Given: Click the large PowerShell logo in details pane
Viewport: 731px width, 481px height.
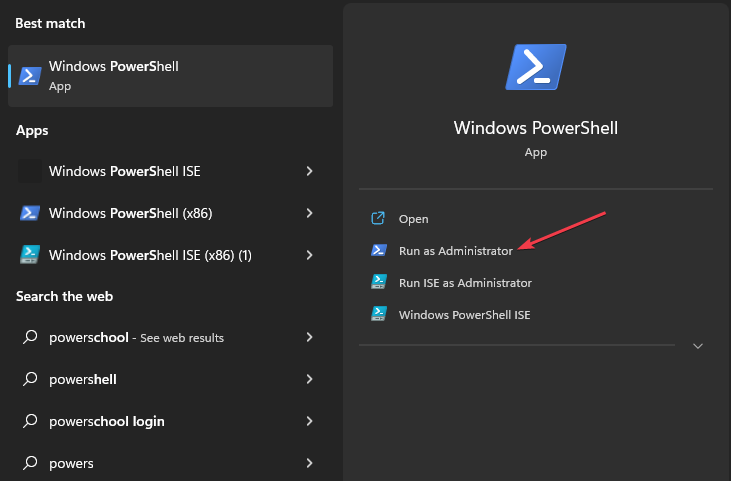Looking at the screenshot, I should tap(536, 67).
